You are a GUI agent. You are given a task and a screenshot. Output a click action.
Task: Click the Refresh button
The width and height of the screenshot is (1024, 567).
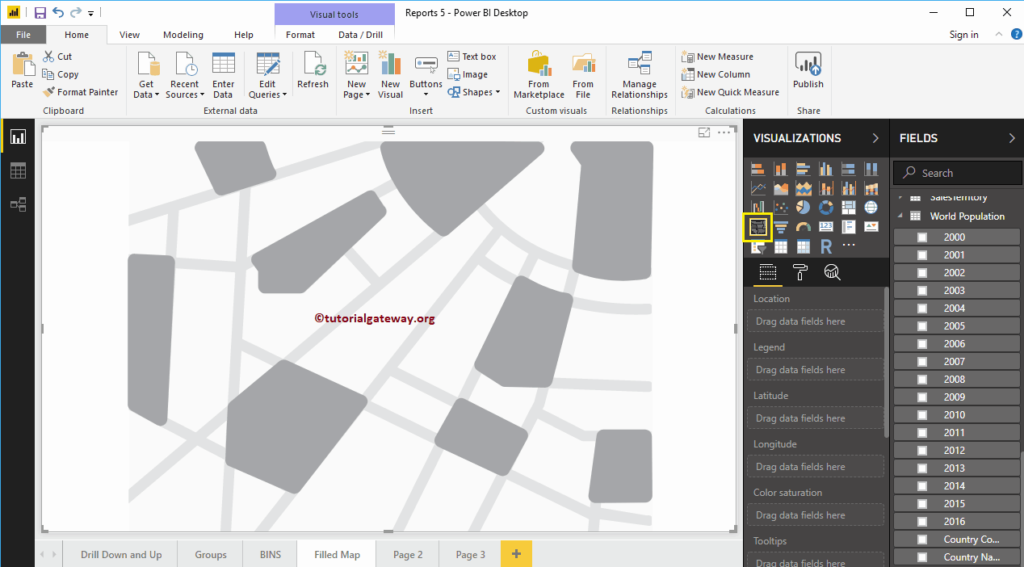[313, 71]
